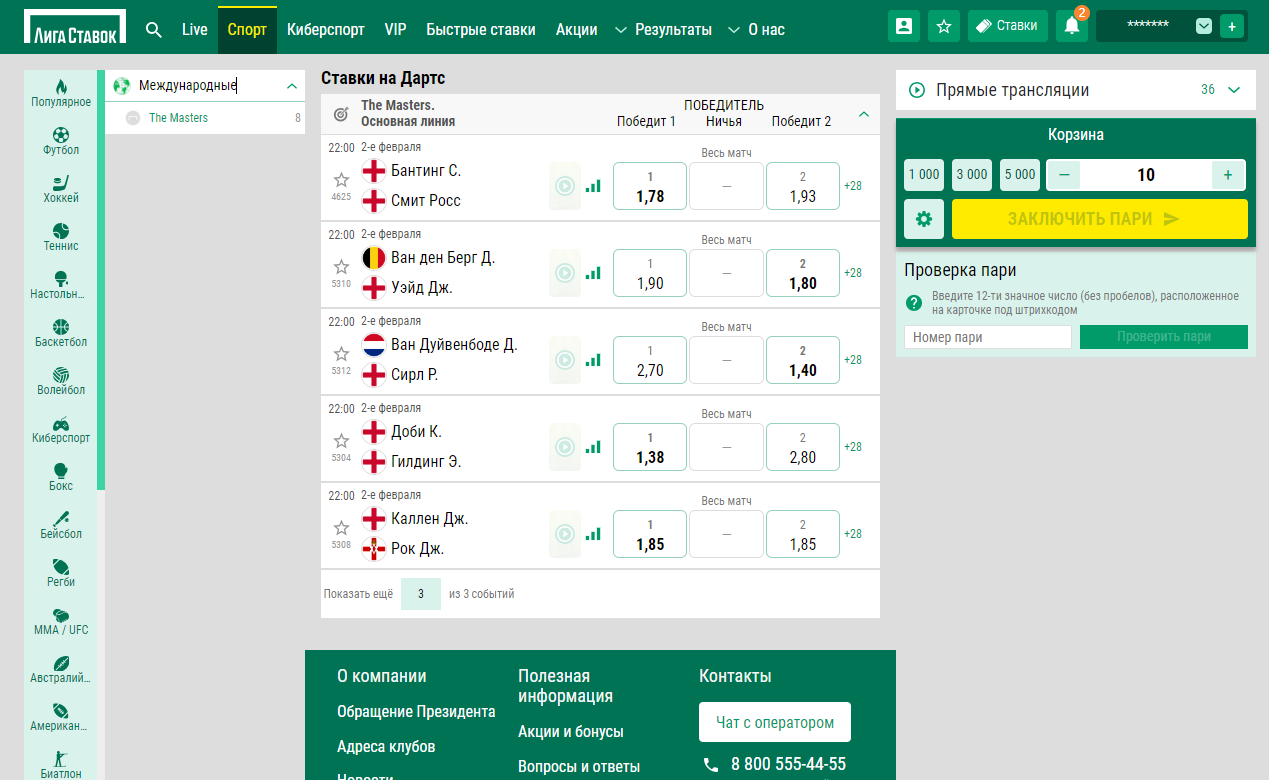Select the Регби sport category

(61, 573)
